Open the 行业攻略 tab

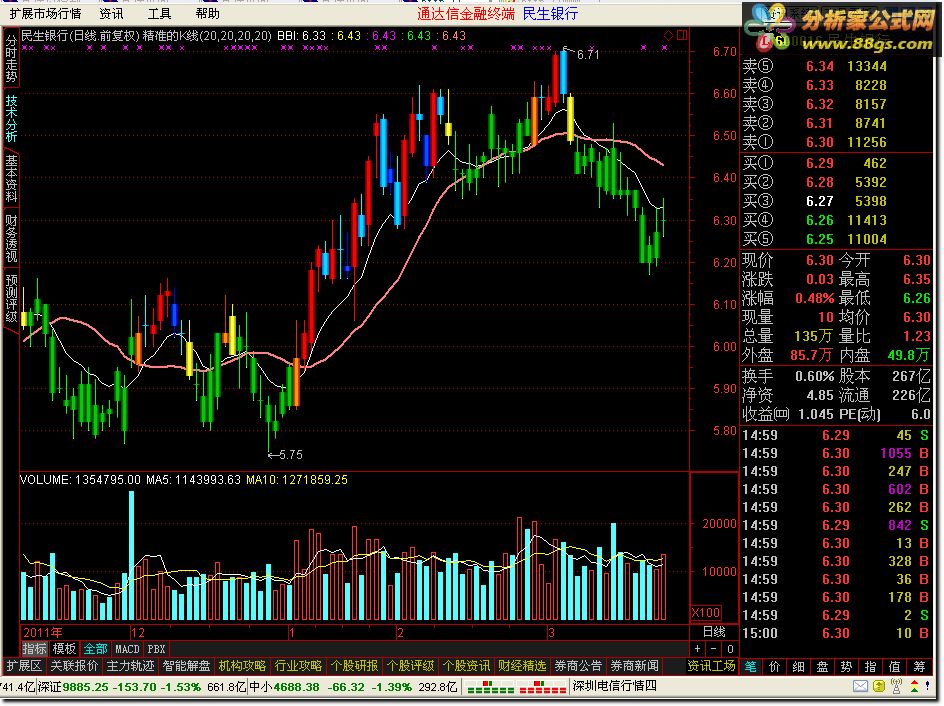(x=298, y=666)
